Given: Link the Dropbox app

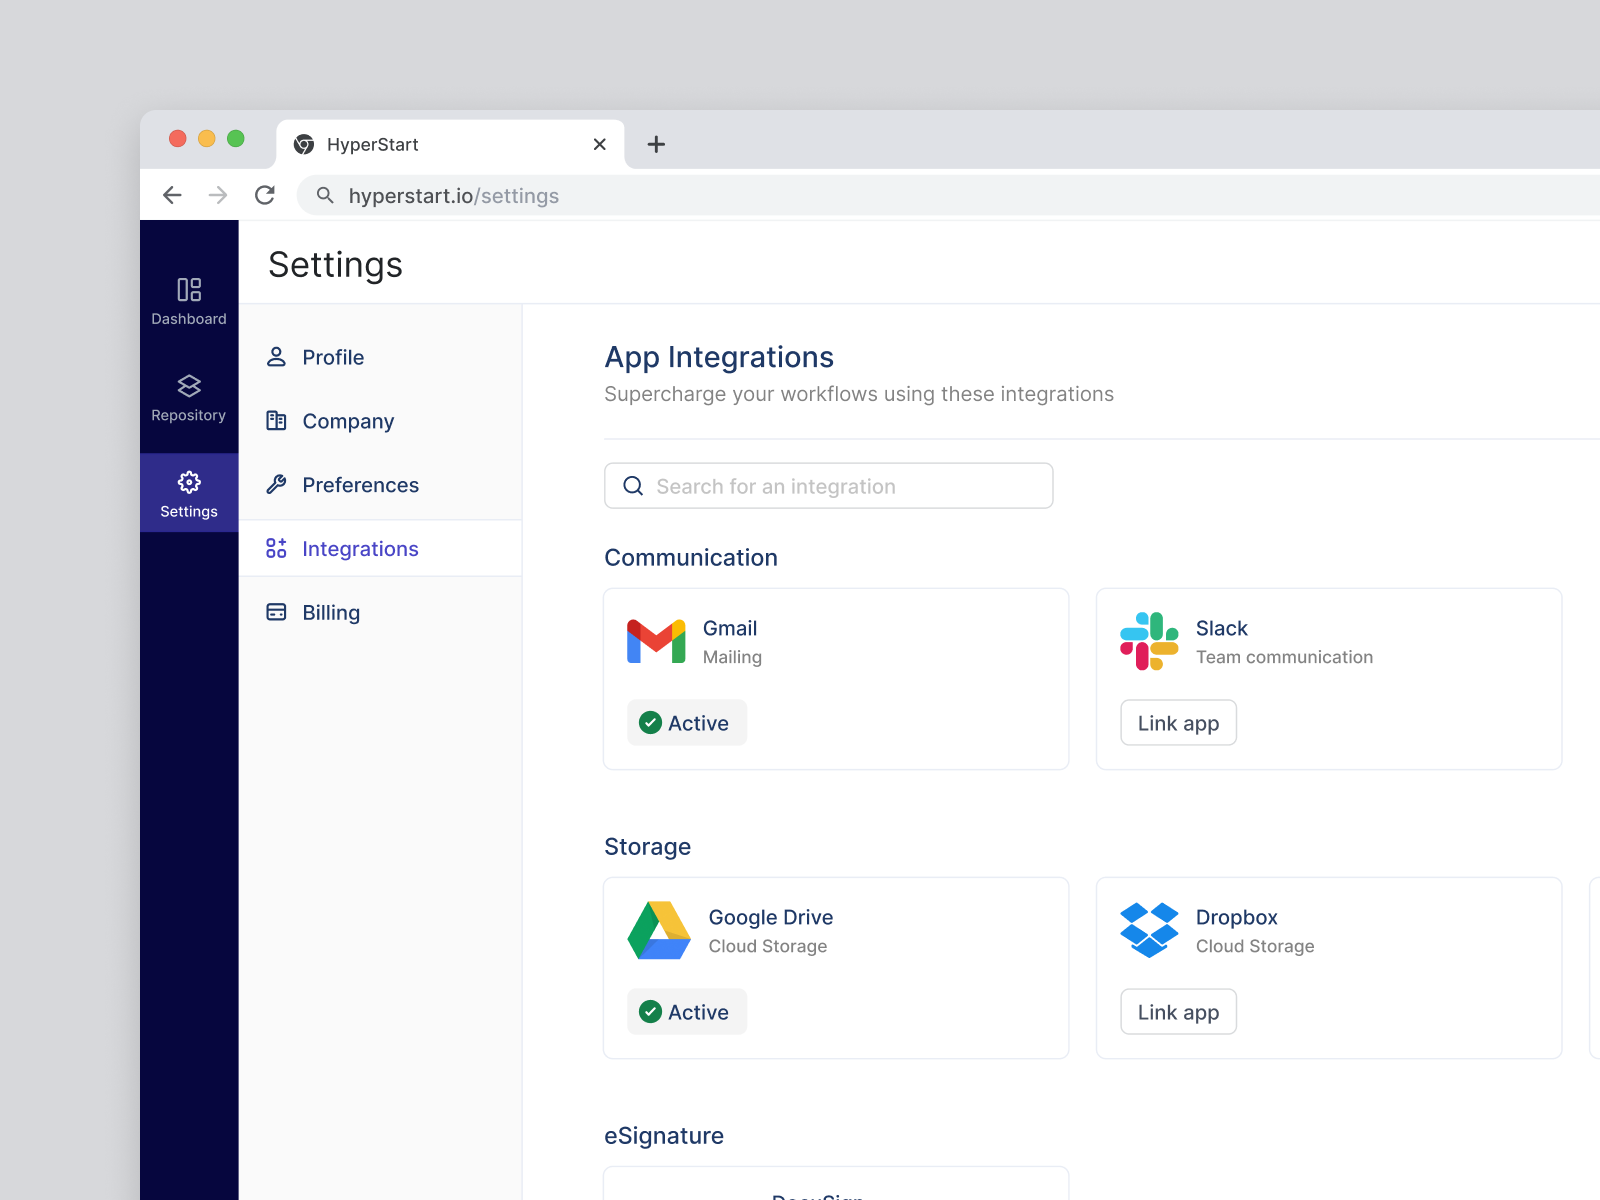Looking at the screenshot, I should click(x=1178, y=1011).
